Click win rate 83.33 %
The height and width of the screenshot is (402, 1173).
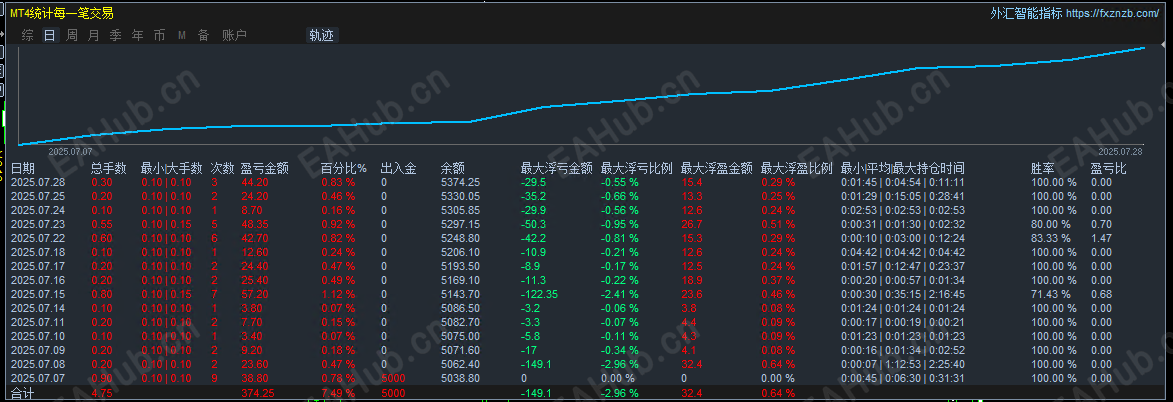coord(1050,238)
